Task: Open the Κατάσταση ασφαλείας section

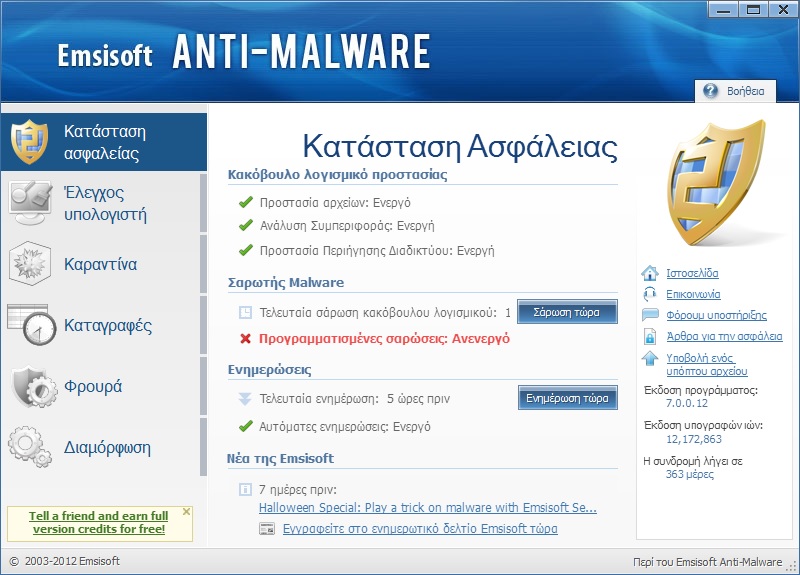Action: 104,142
